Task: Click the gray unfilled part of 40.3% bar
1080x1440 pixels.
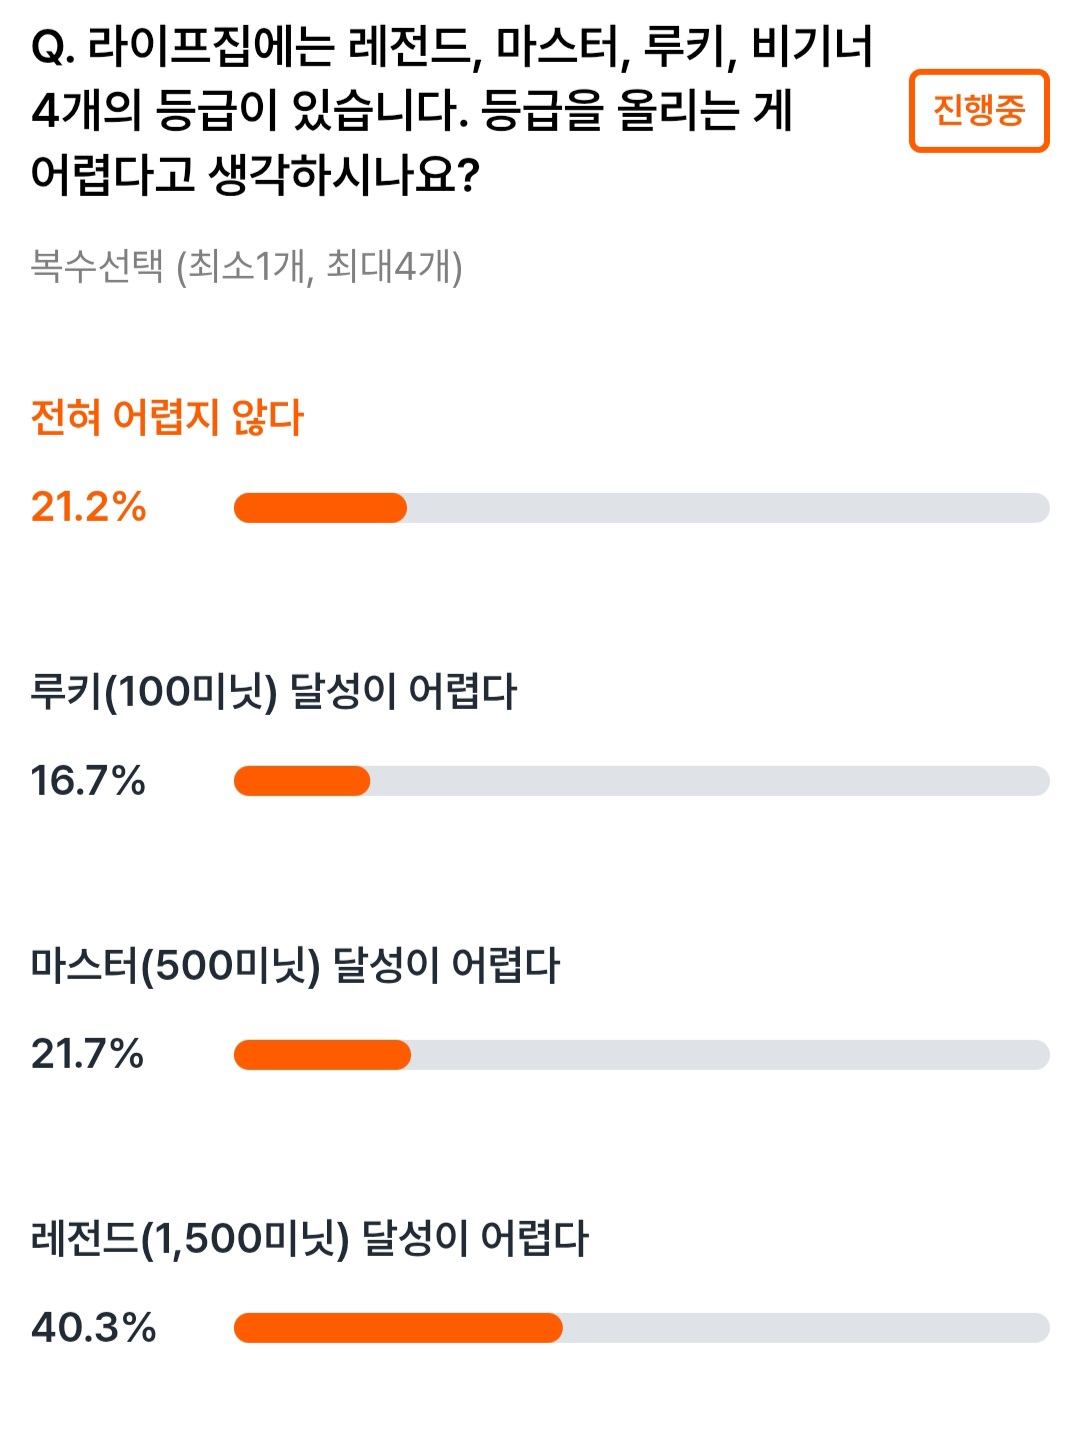Action: 806,1328
